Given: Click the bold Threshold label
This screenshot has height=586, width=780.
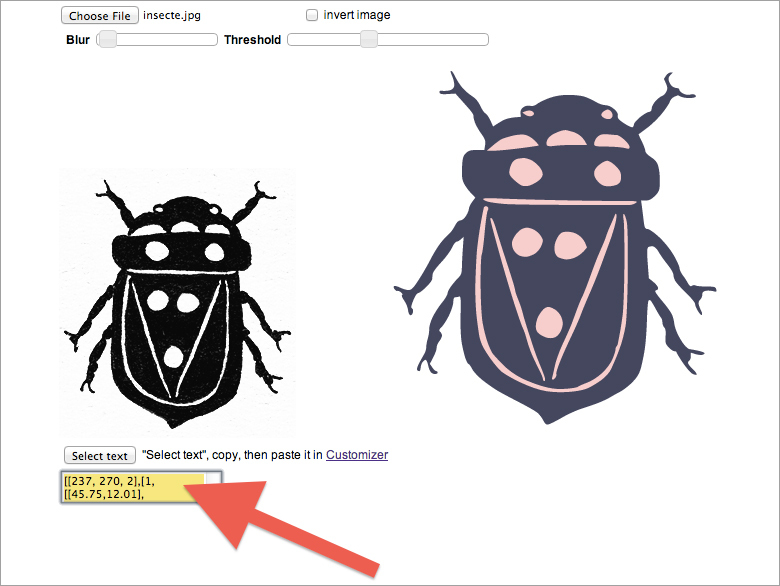Looking at the screenshot, I should click(x=252, y=41).
